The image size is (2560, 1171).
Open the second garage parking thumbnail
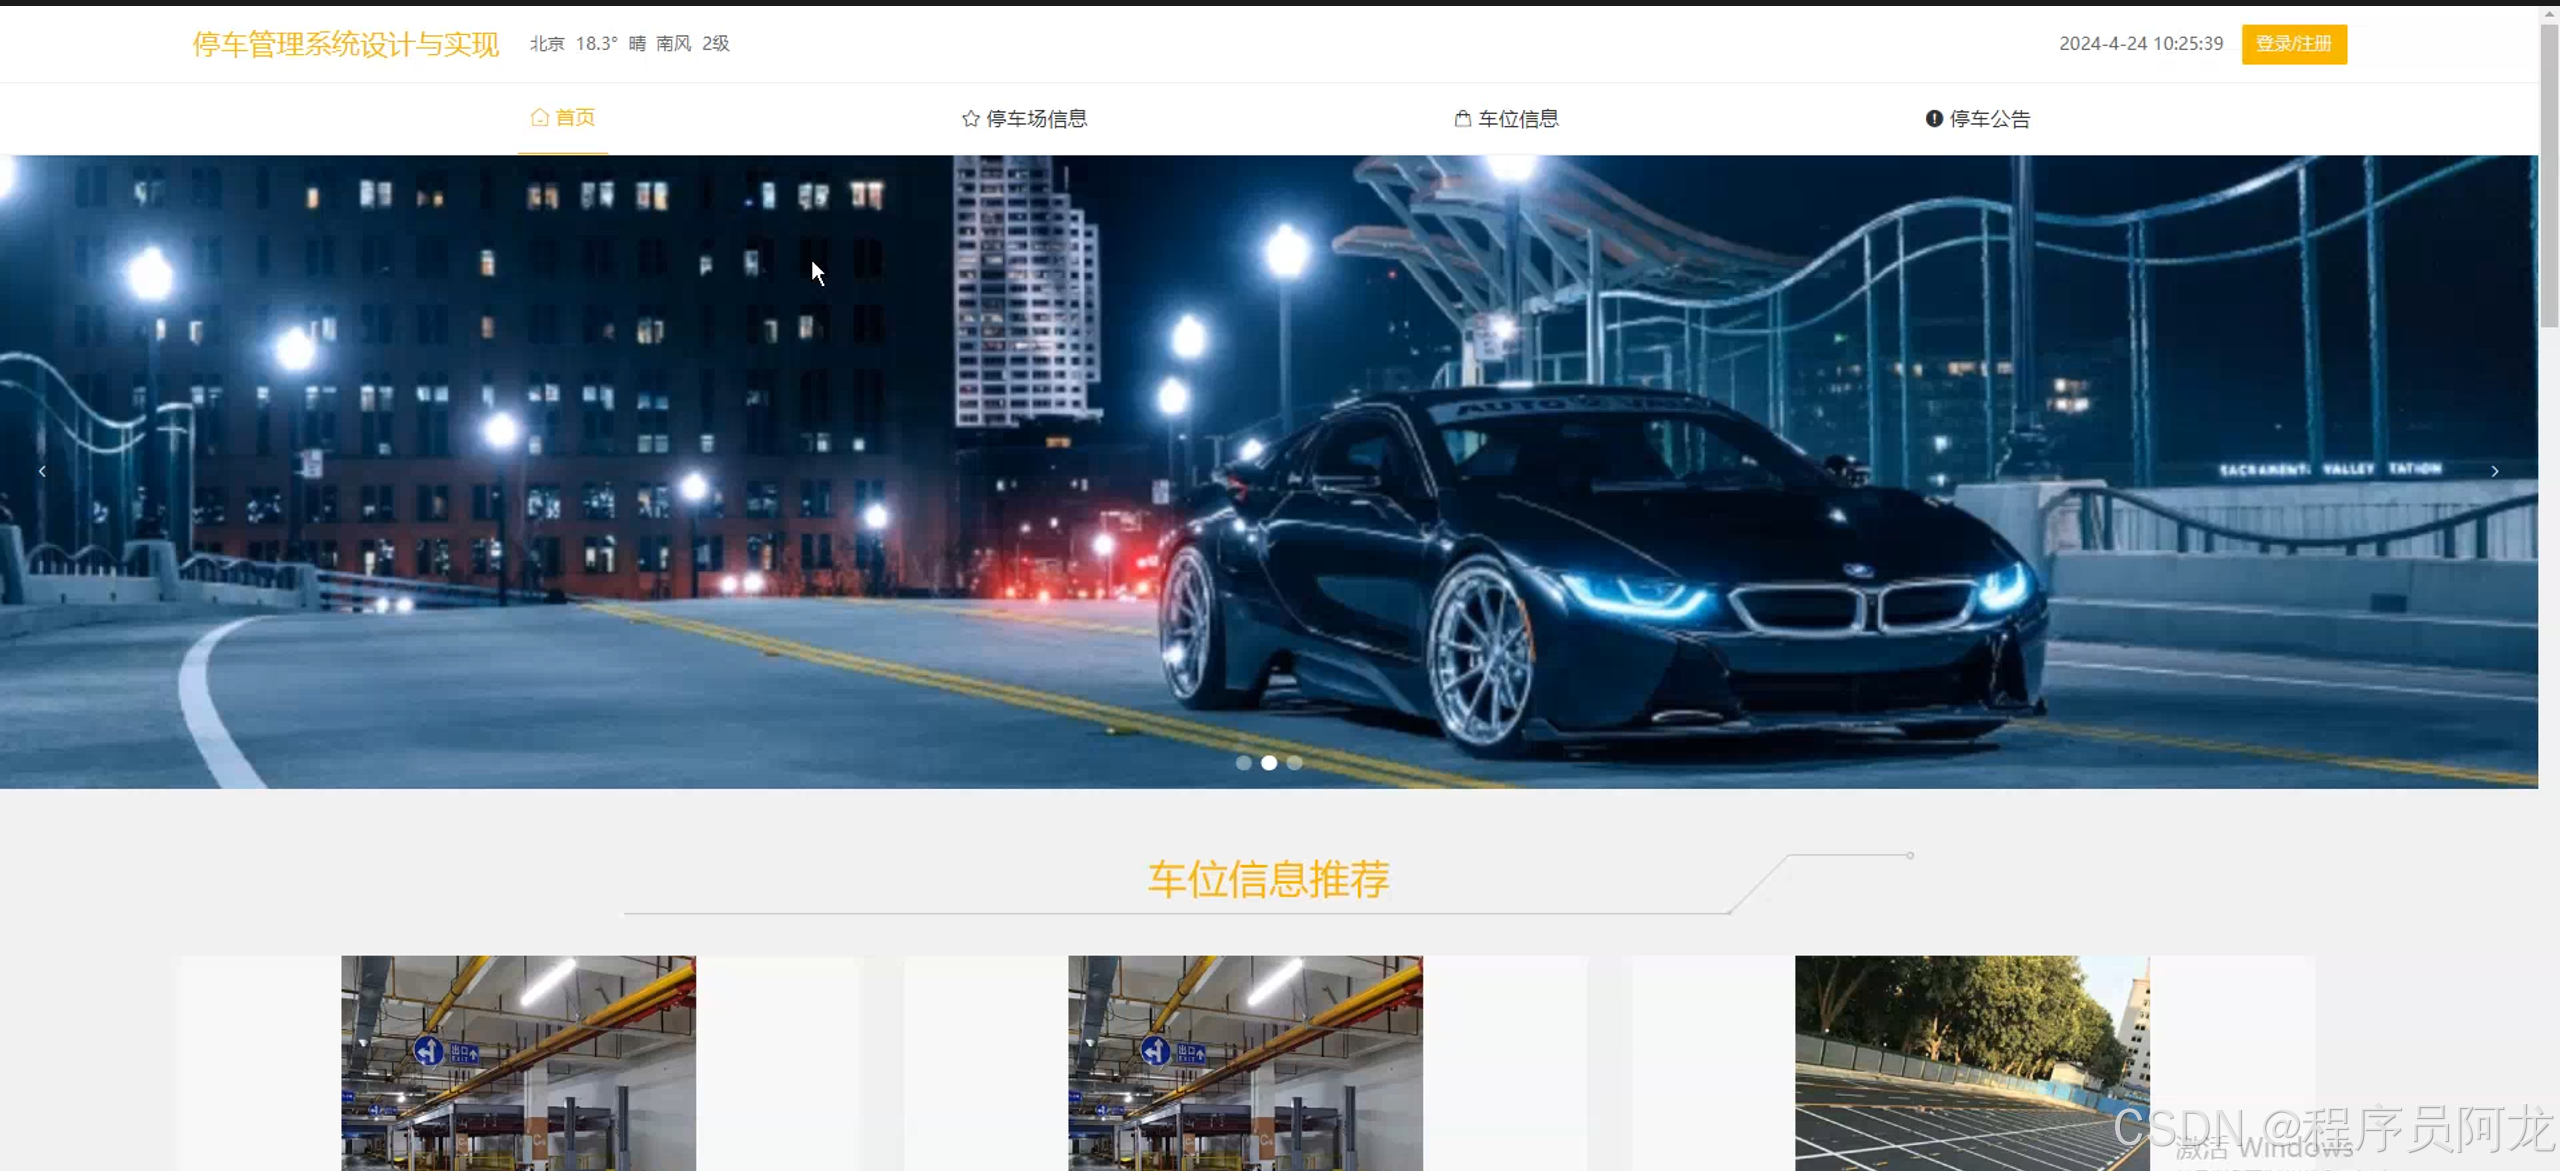point(1245,1062)
